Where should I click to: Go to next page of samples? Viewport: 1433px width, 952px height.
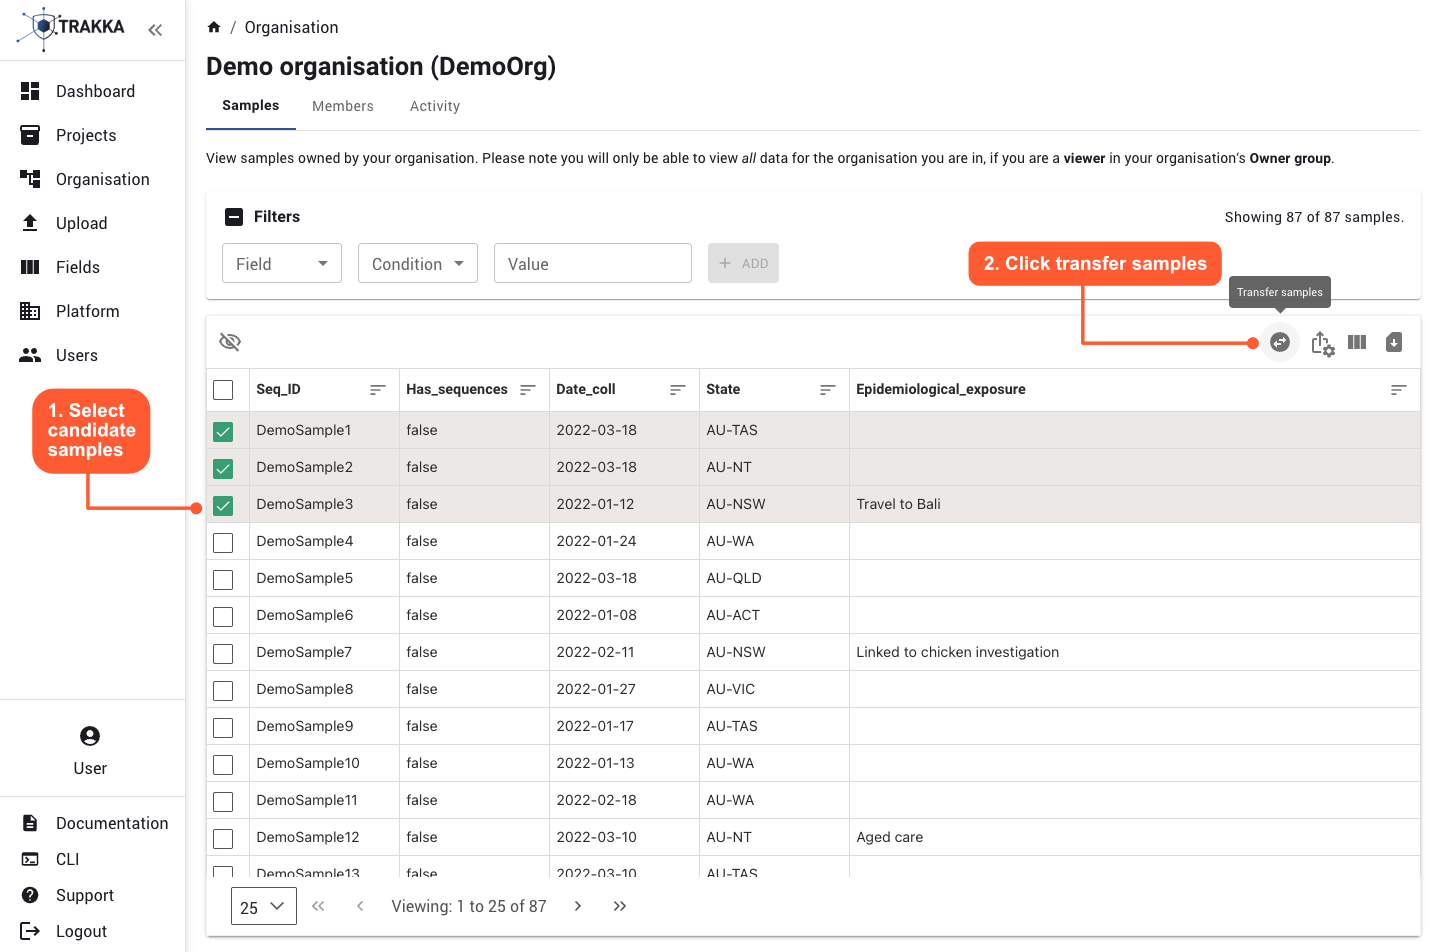coord(578,906)
